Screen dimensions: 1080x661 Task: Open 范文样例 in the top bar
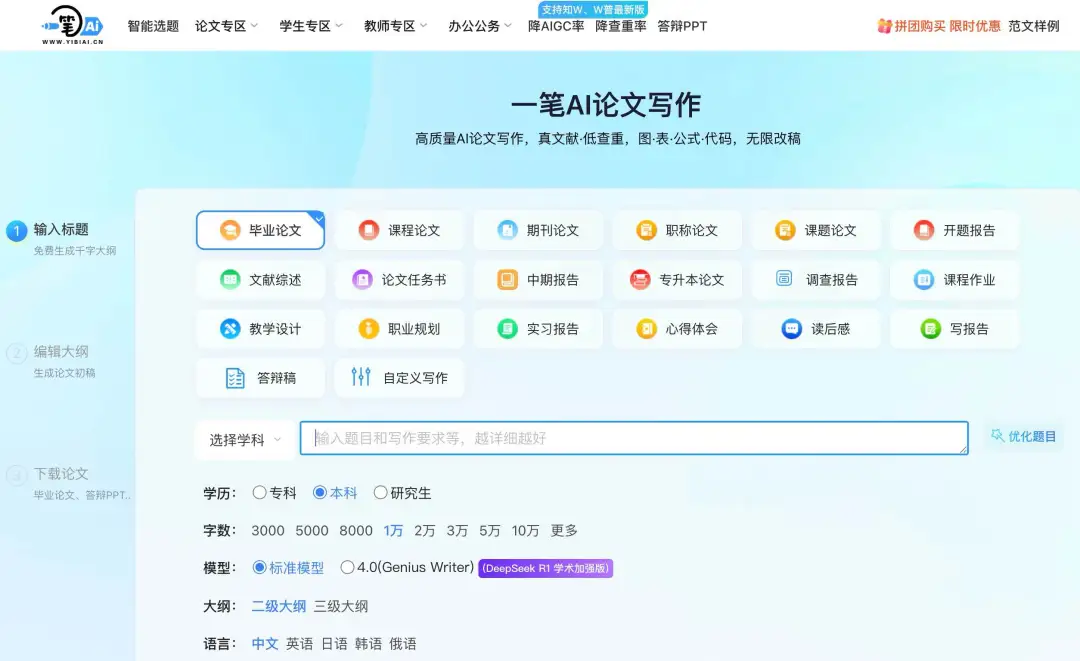[x=1034, y=26]
